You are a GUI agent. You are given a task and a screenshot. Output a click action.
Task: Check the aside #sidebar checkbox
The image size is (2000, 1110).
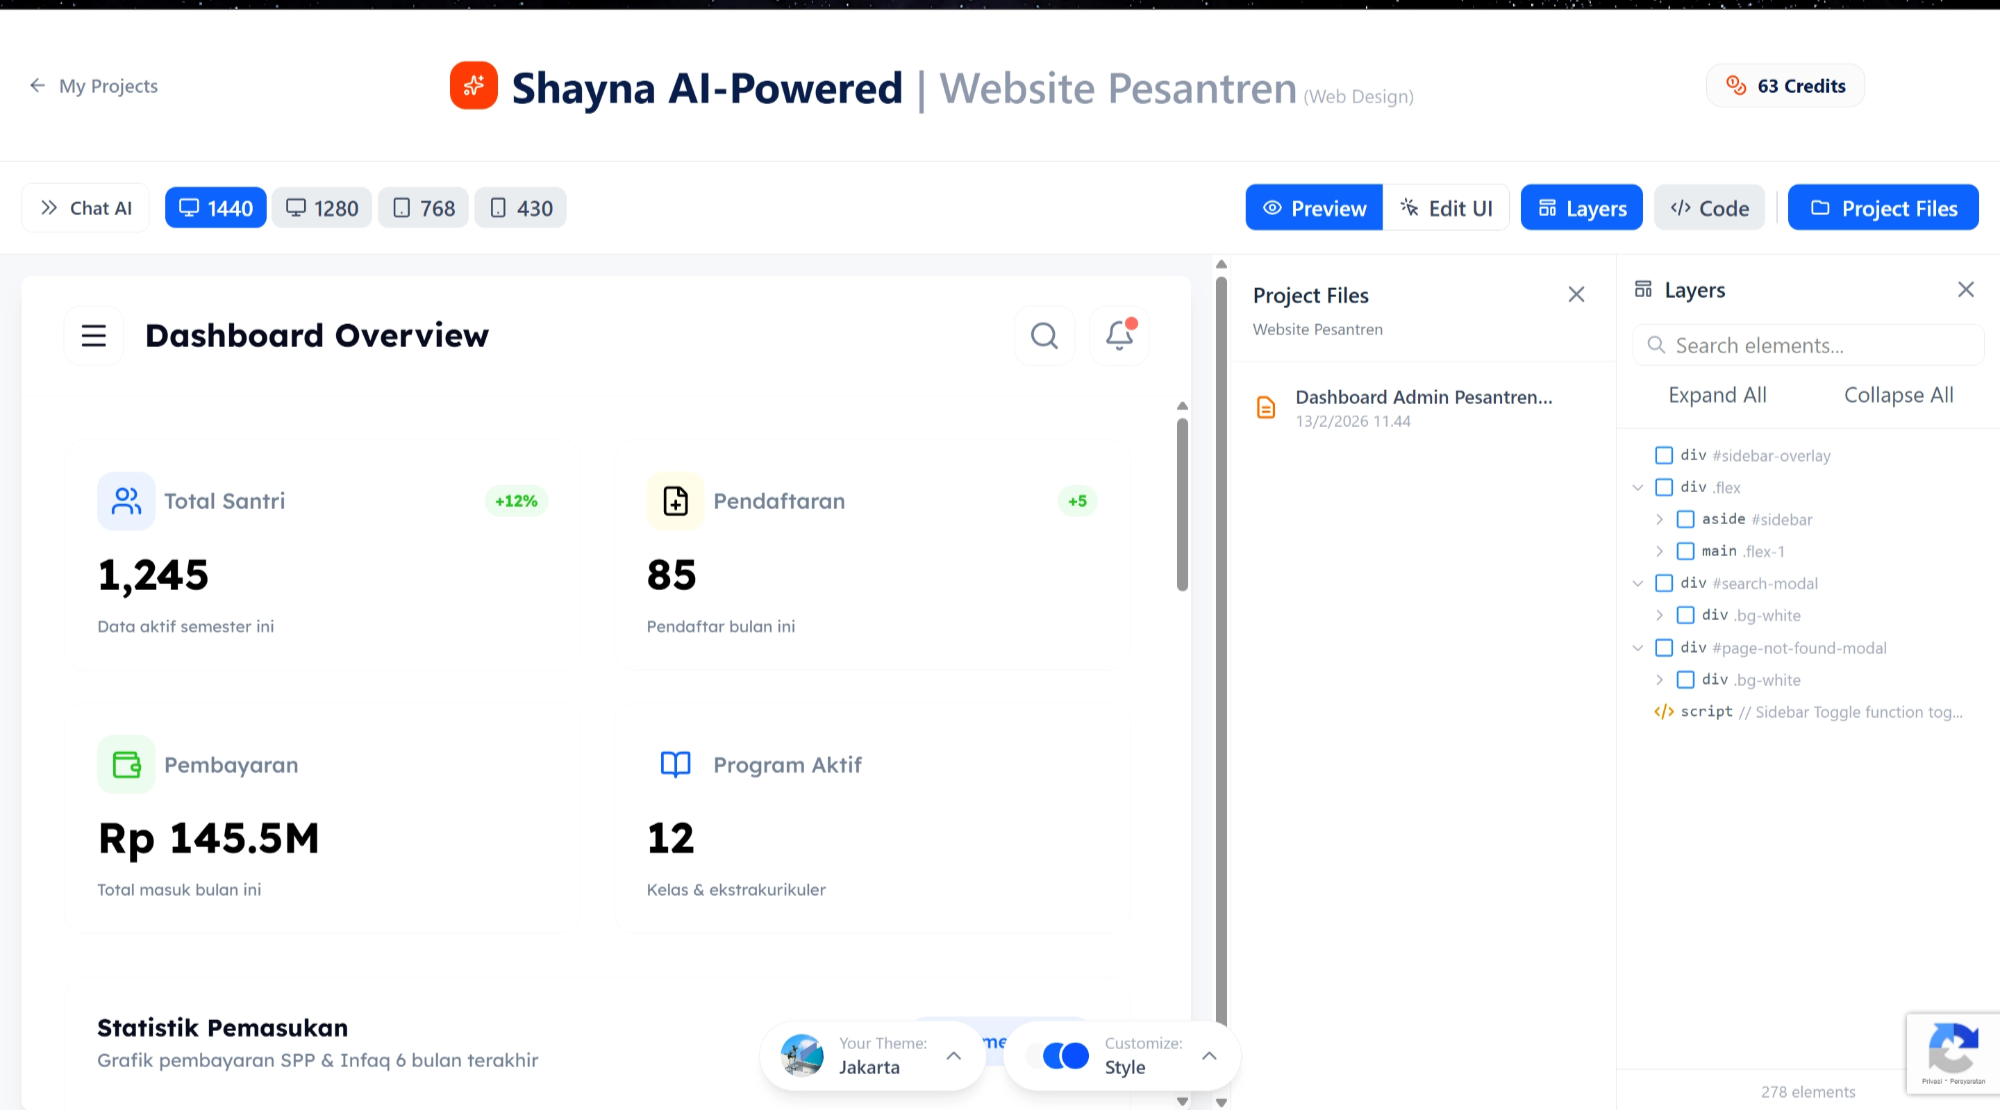(x=1686, y=519)
